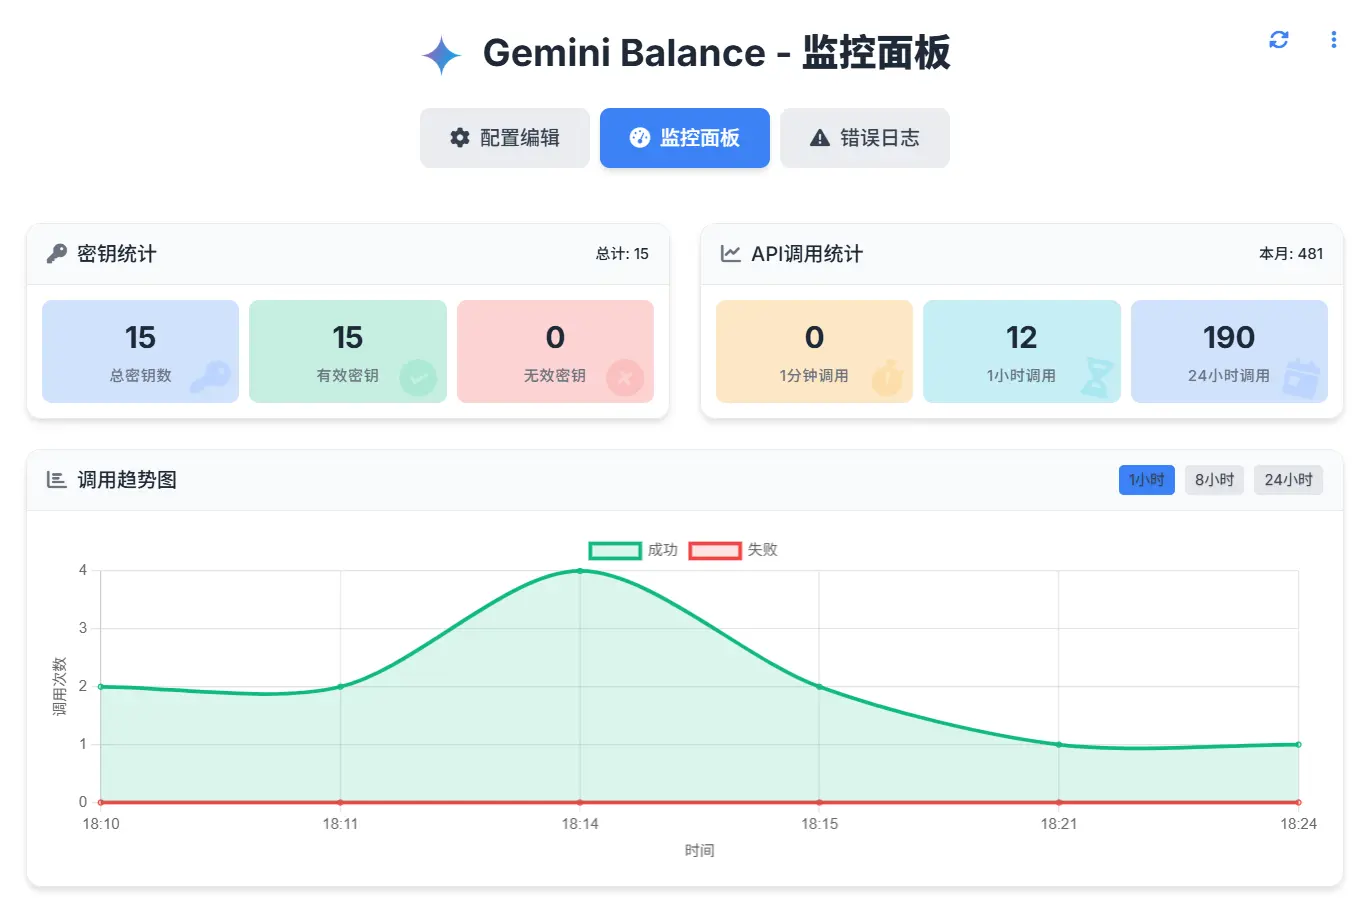
Task: Switch to the 错误日志 tab
Action: click(864, 138)
